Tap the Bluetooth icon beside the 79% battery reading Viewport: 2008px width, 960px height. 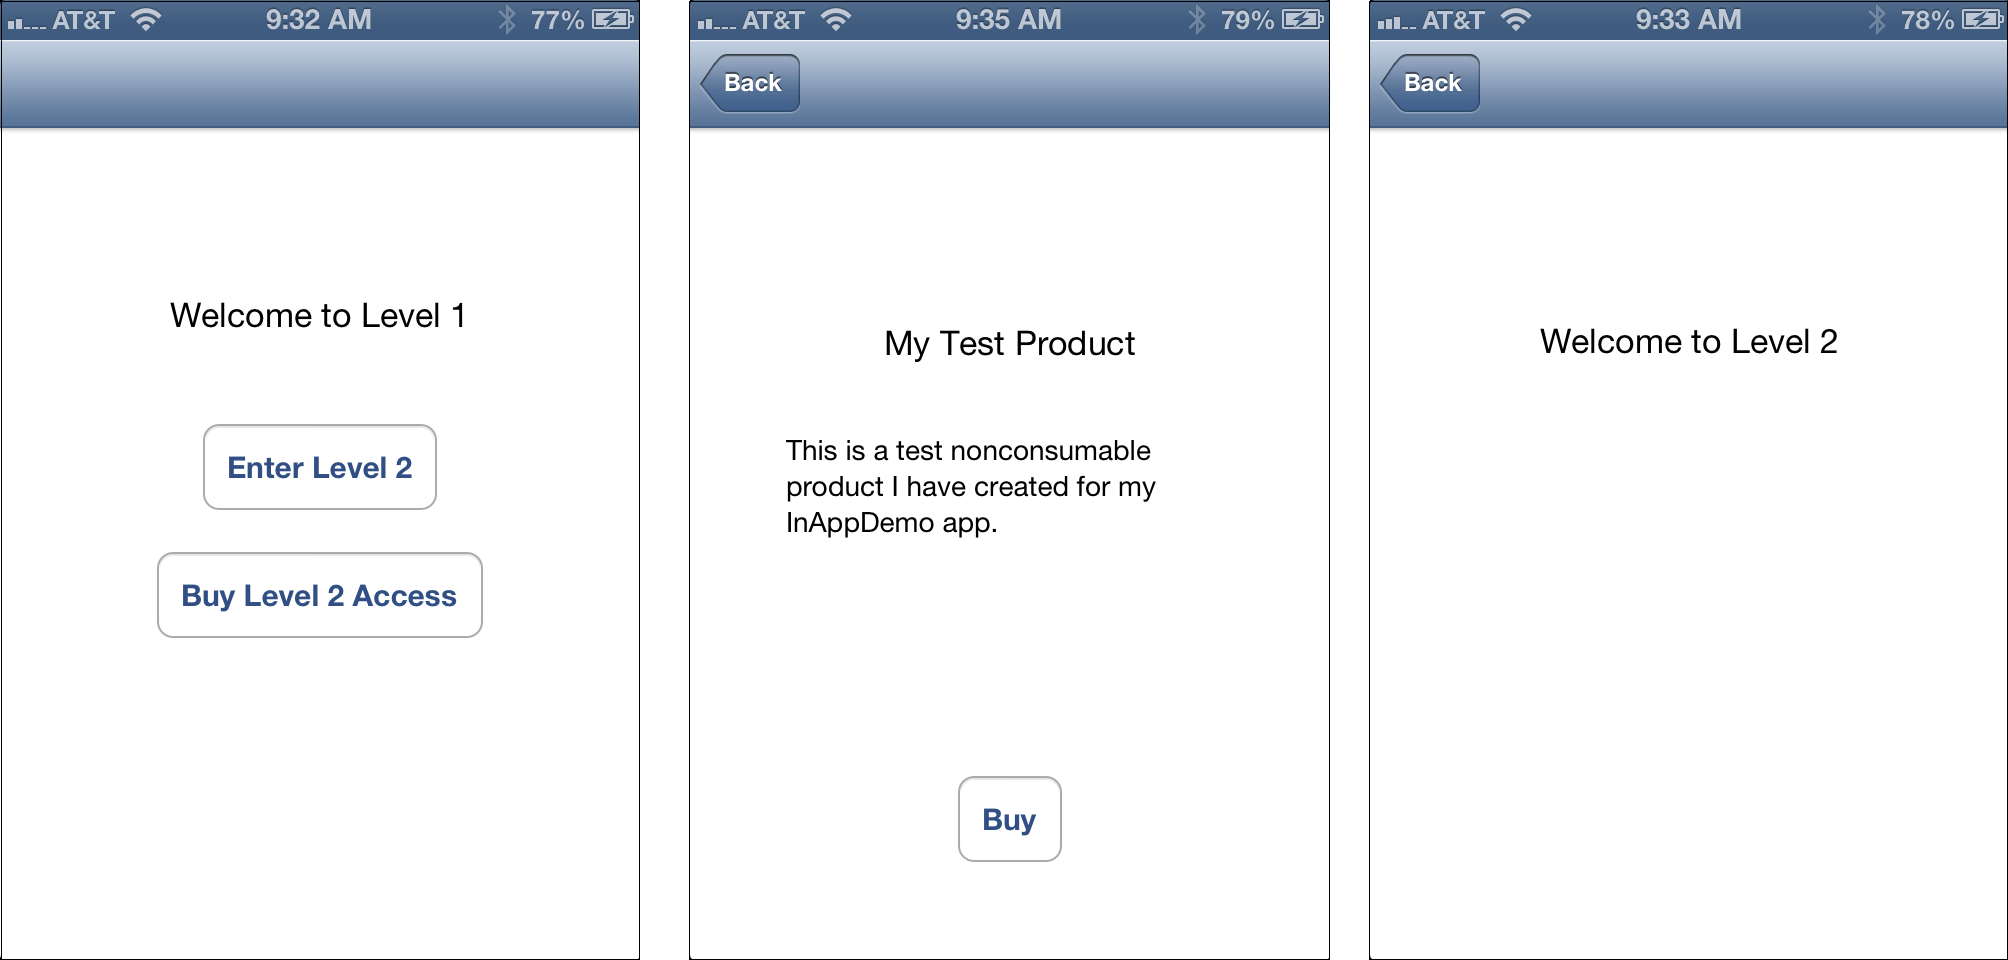click(x=1197, y=19)
